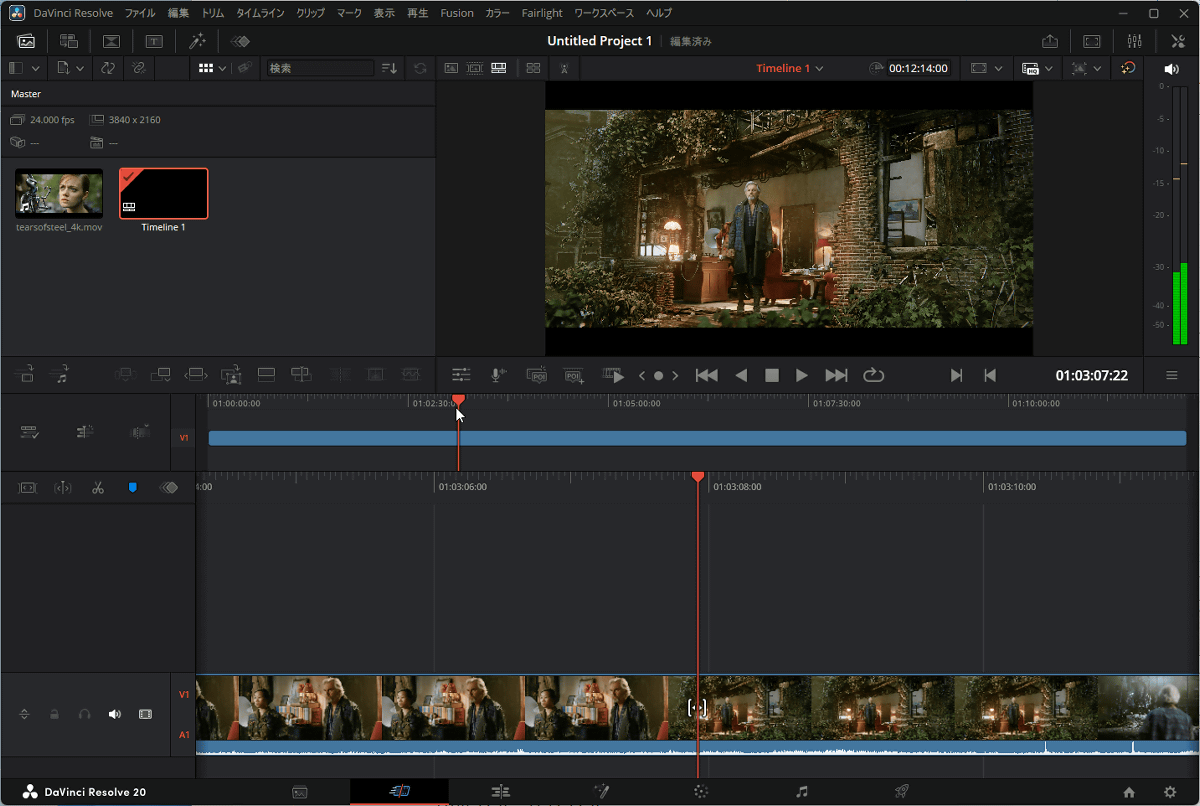The height and width of the screenshot is (806, 1200).
Task: Open the Titles panel icon
Action: point(154,41)
